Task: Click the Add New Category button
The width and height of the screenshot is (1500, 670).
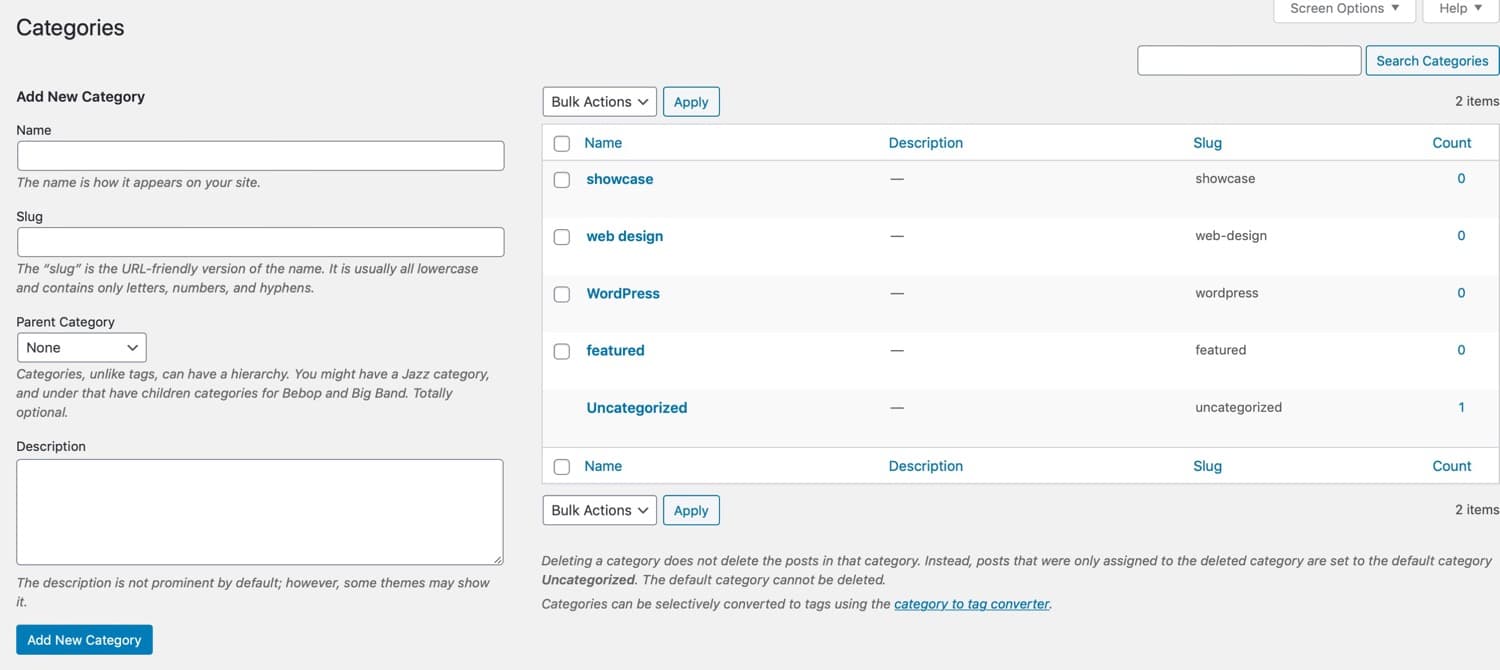Action: (84, 639)
